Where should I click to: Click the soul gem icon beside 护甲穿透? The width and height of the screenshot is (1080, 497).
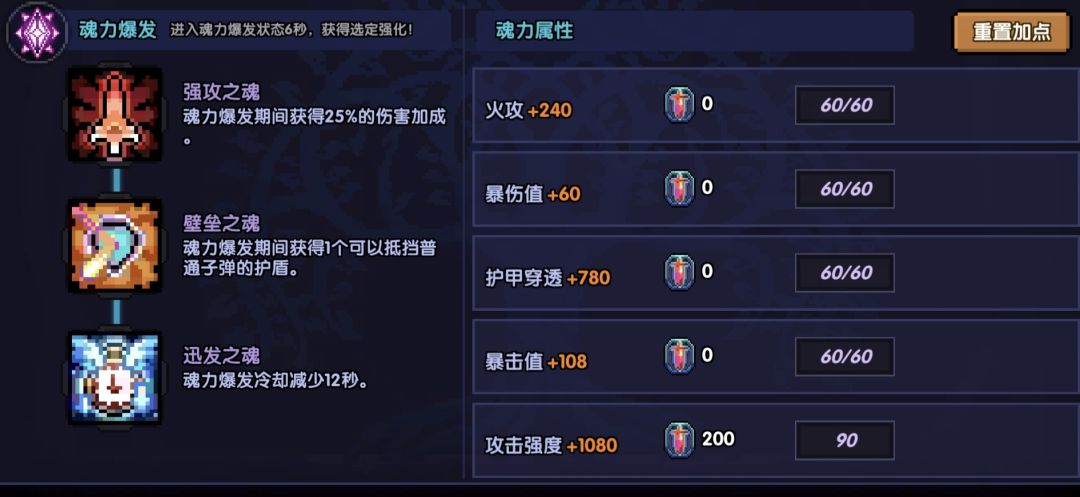[x=680, y=272]
